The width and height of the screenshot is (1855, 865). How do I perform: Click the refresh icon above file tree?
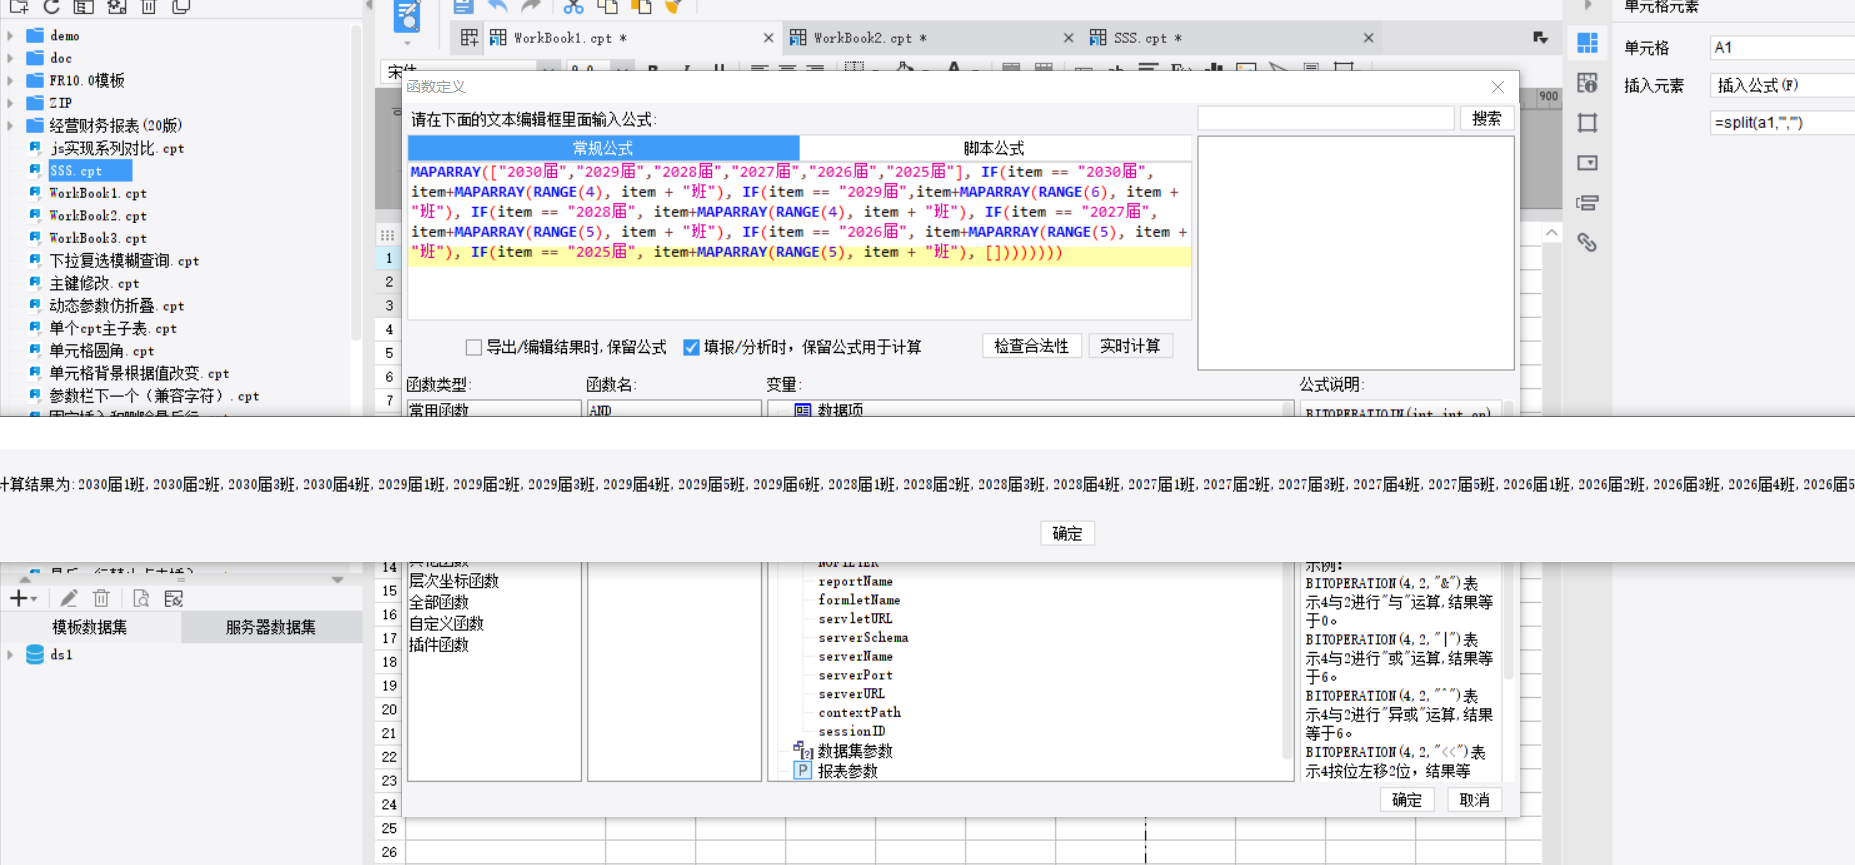52,6
